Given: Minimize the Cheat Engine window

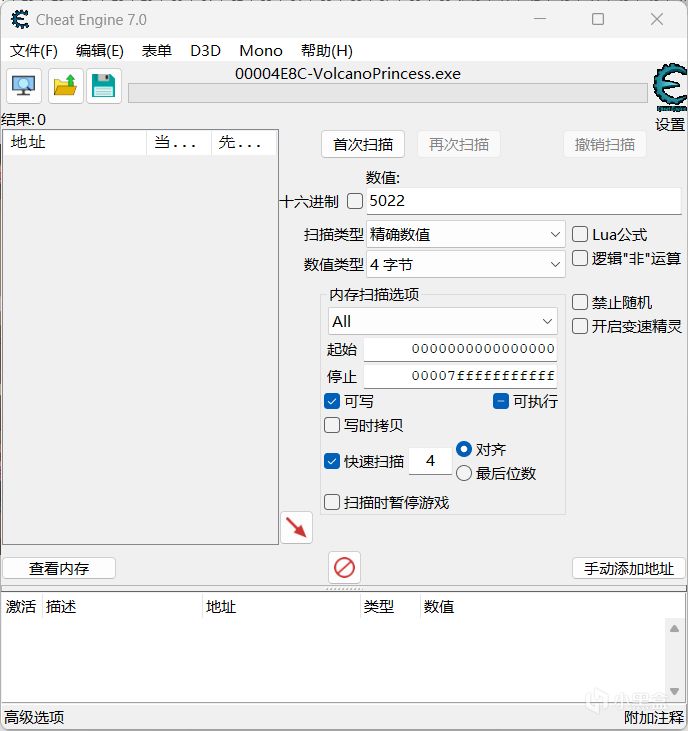Looking at the screenshot, I should point(540,19).
